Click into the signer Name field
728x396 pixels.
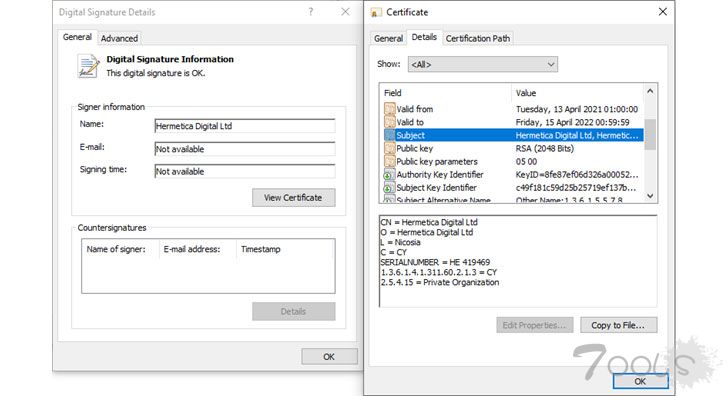coord(245,126)
